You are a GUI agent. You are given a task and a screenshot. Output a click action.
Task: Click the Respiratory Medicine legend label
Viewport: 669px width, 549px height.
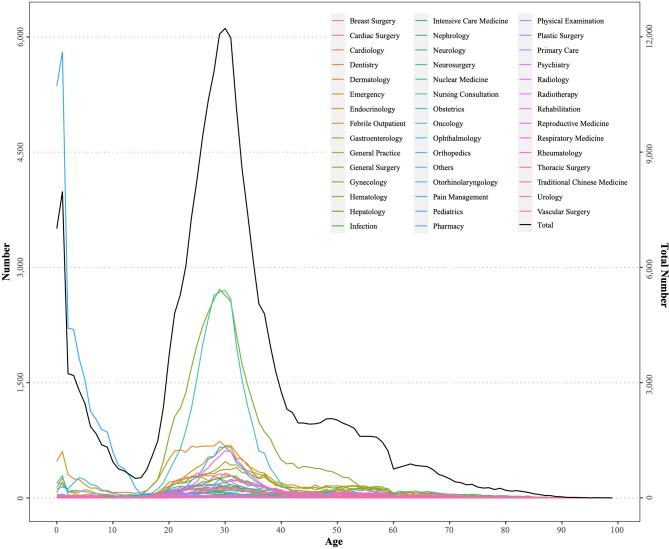pos(570,138)
